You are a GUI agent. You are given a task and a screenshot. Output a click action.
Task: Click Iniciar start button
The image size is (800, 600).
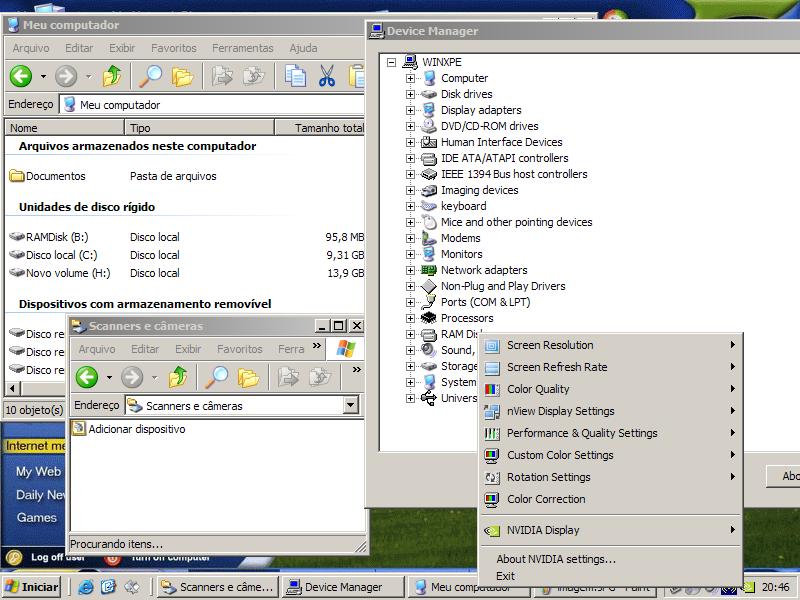click(x=32, y=587)
